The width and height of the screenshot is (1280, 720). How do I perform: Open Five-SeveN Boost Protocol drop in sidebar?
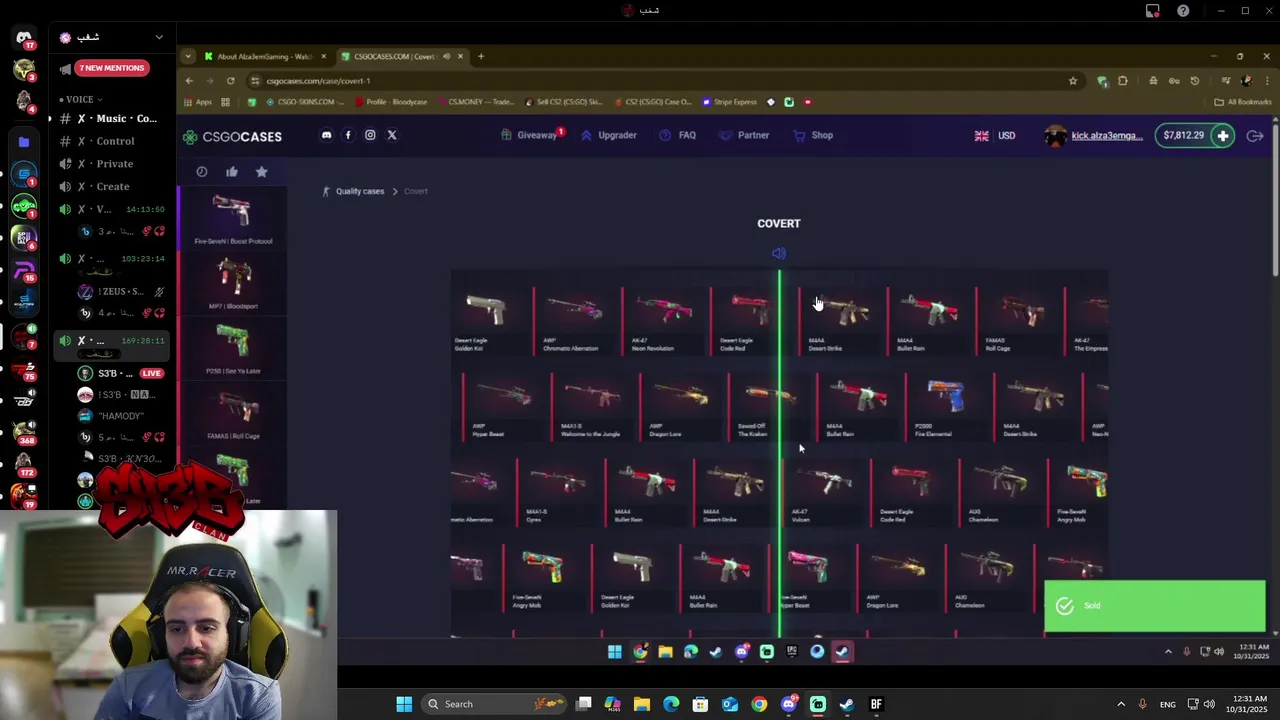(233, 219)
